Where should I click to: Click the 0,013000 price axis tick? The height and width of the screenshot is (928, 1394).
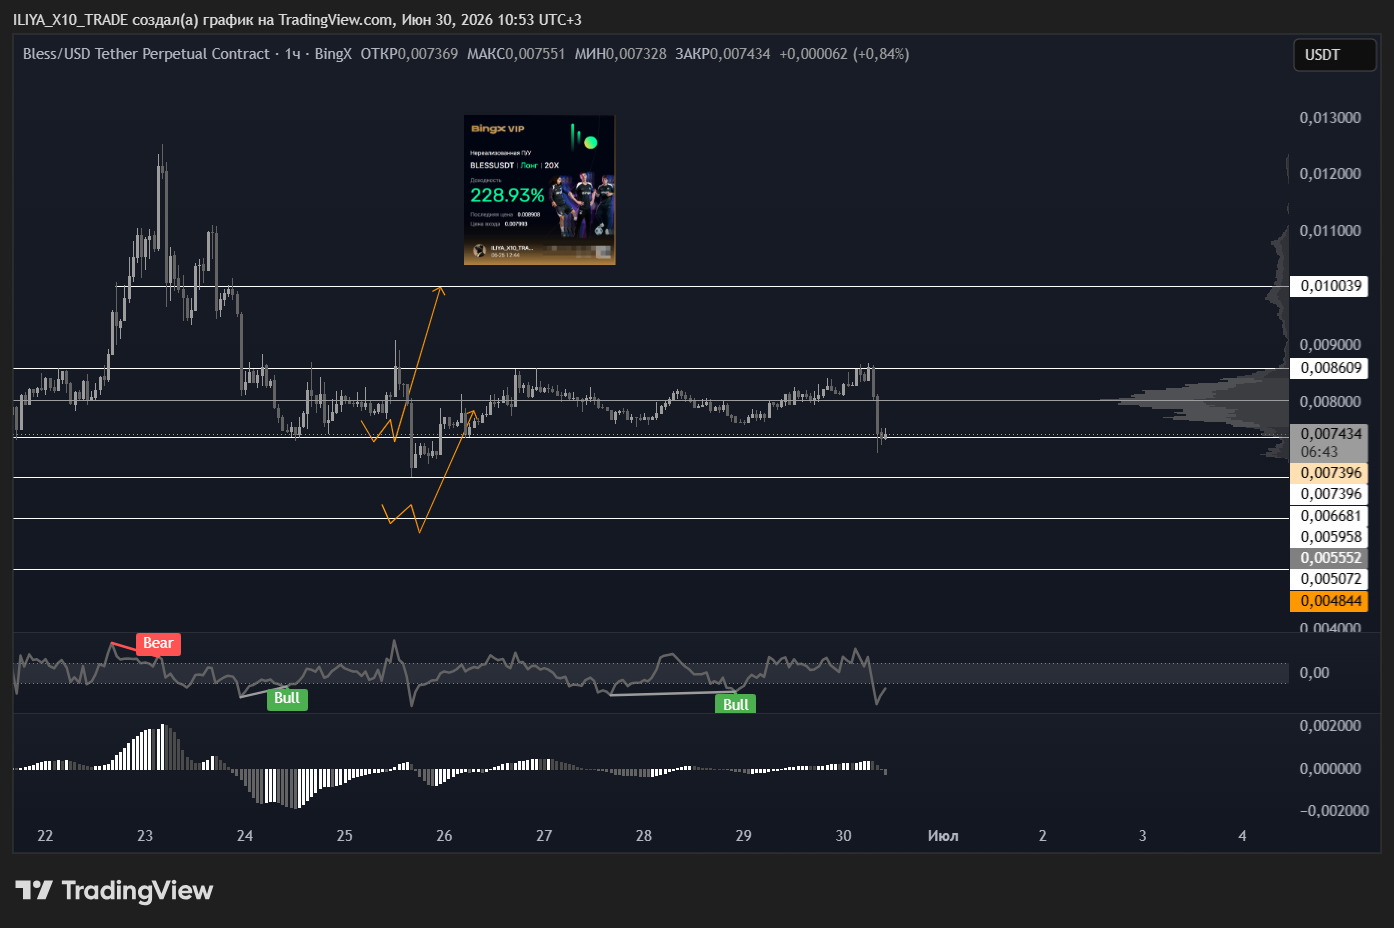[x=1330, y=118]
